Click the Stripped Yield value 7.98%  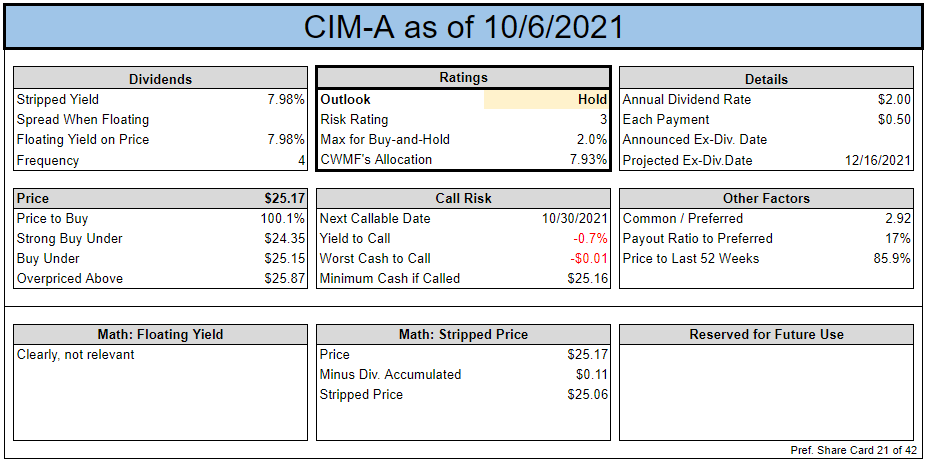286,99
